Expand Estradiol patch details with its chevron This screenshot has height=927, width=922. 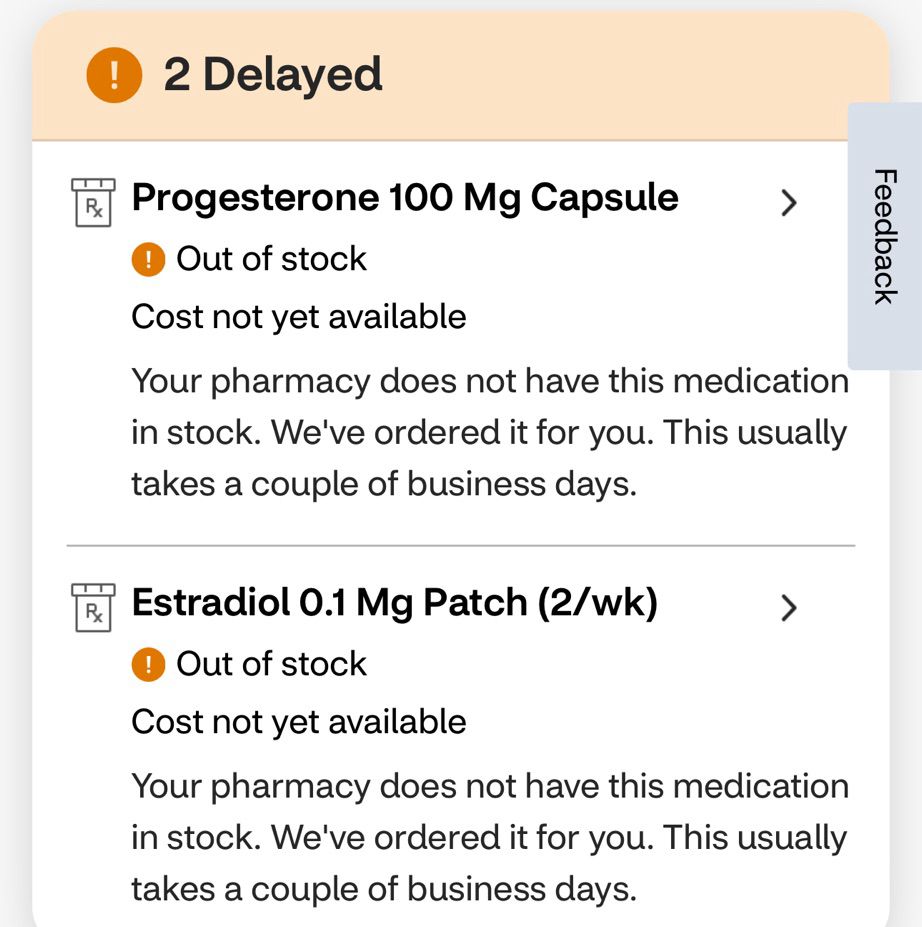pyautogui.click(x=788, y=608)
